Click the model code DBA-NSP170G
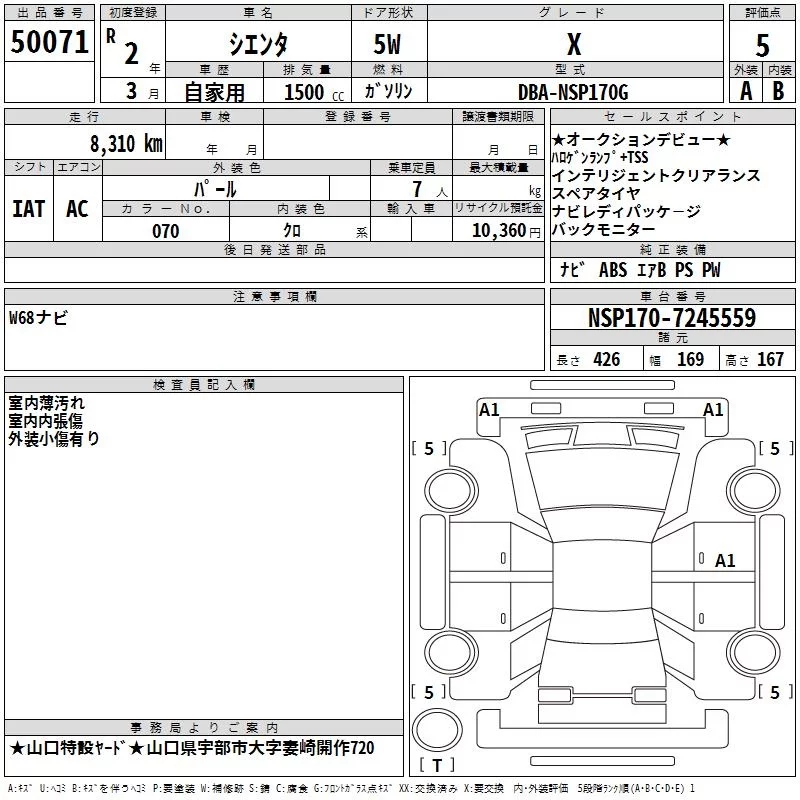 573,92
